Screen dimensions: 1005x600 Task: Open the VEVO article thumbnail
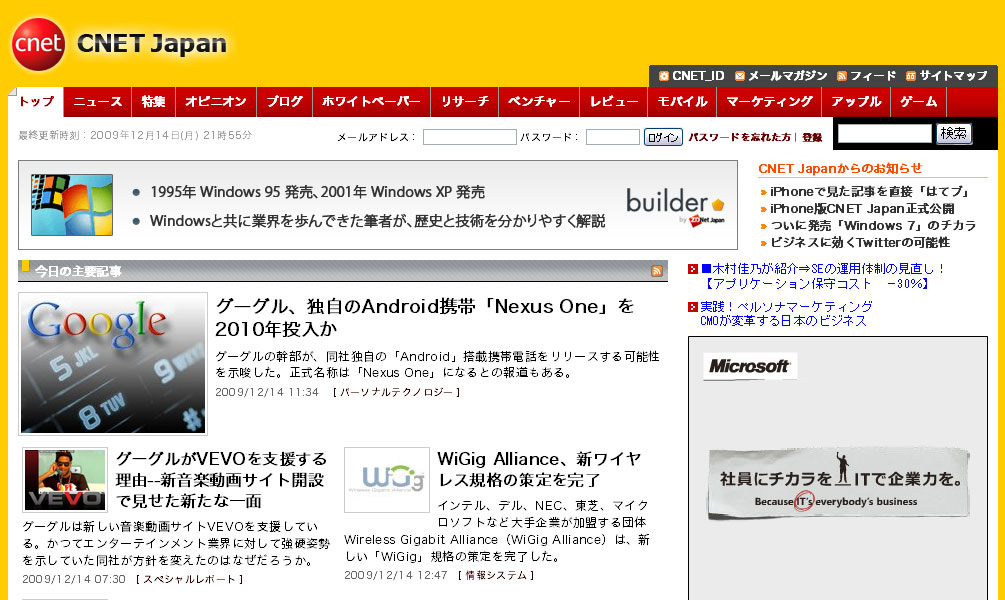click(65, 480)
